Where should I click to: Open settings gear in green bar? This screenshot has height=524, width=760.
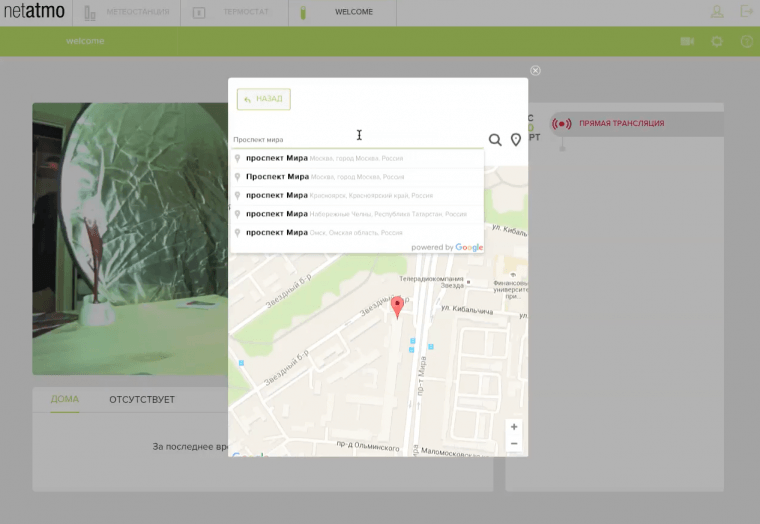(717, 41)
